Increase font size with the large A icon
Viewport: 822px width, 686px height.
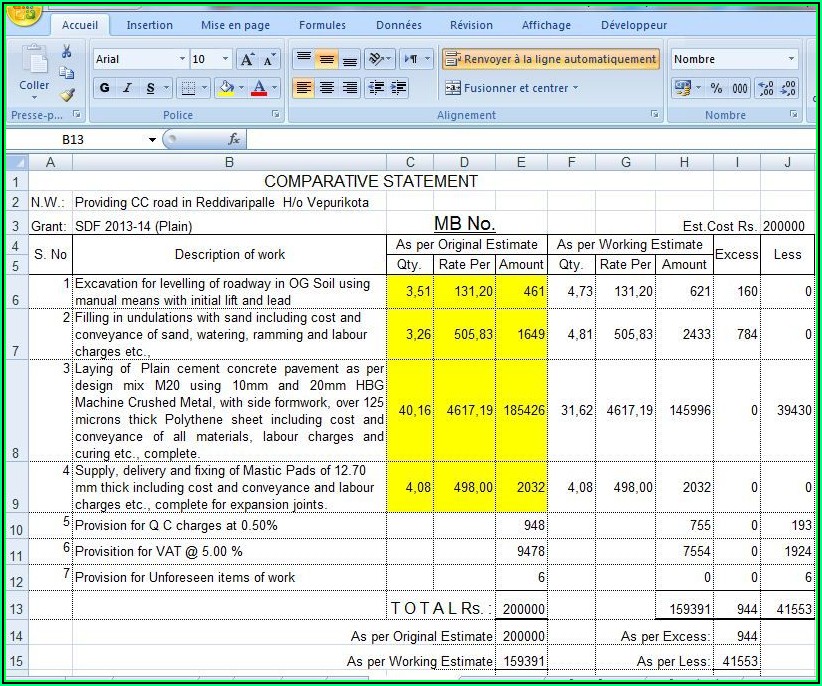[x=247, y=60]
